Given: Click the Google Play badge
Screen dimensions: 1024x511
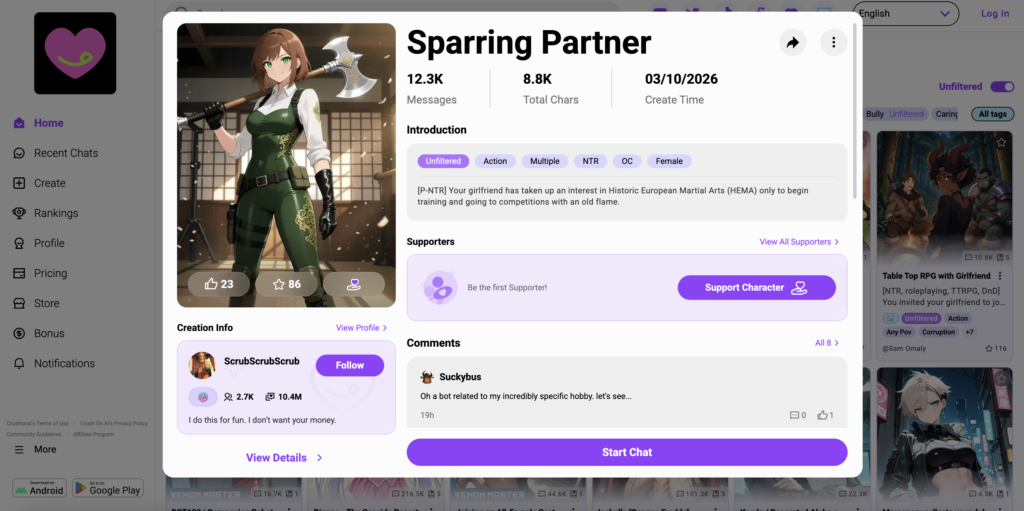Looking at the screenshot, I should click(x=108, y=488).
